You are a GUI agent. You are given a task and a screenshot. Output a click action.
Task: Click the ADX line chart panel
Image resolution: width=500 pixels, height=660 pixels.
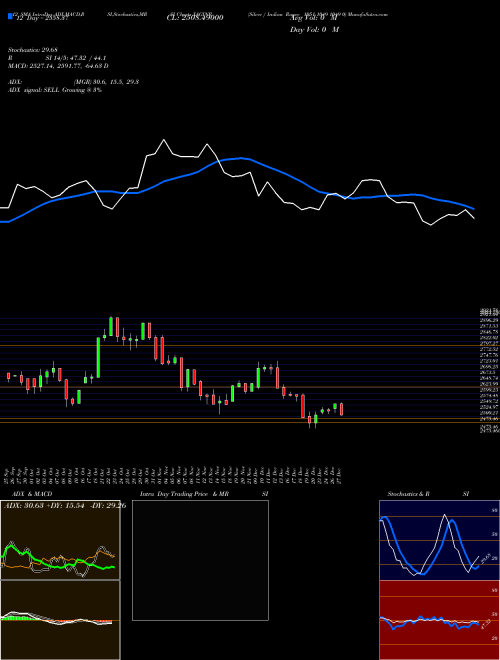pyautogui.click(x=60, y=540)
